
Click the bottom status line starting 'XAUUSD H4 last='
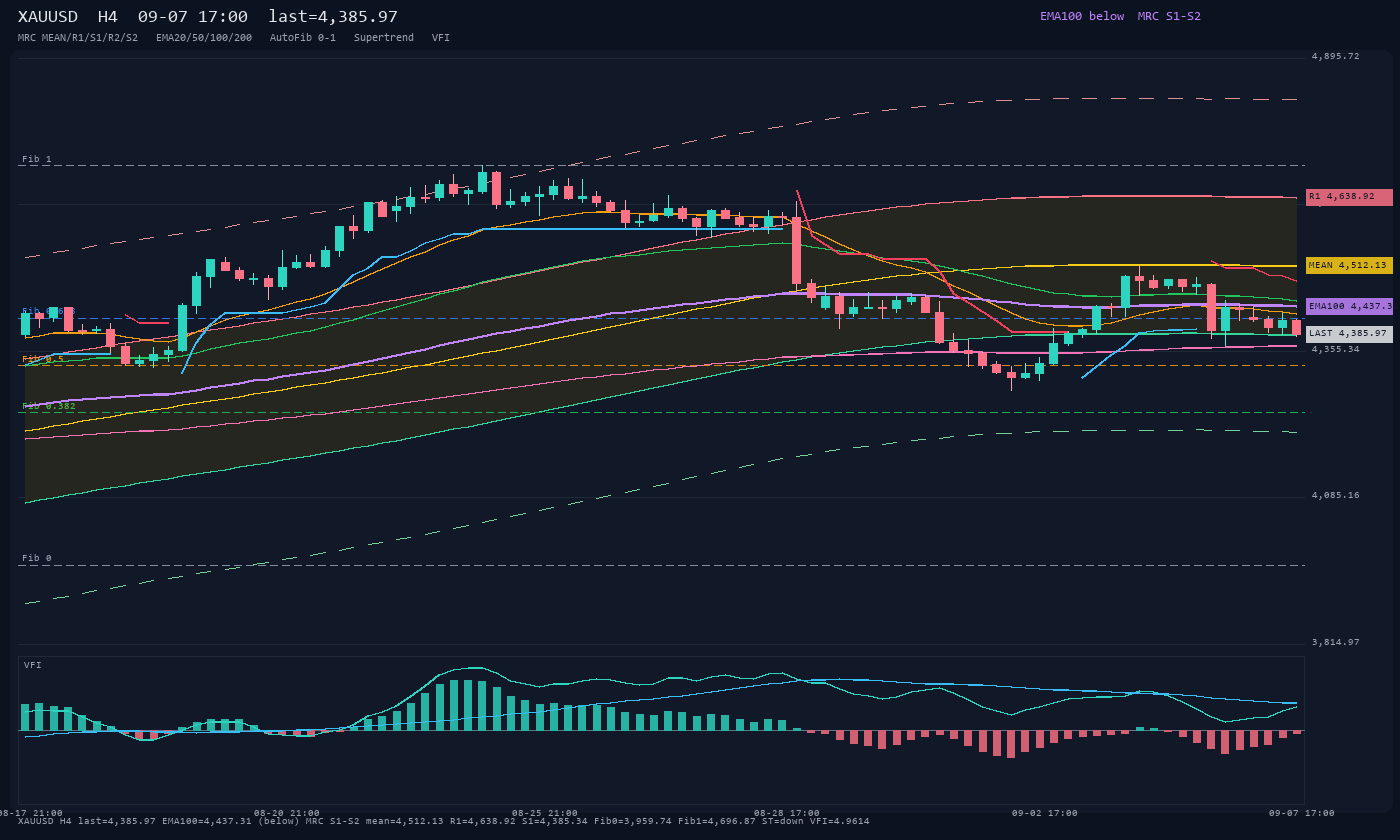[444, 821]
